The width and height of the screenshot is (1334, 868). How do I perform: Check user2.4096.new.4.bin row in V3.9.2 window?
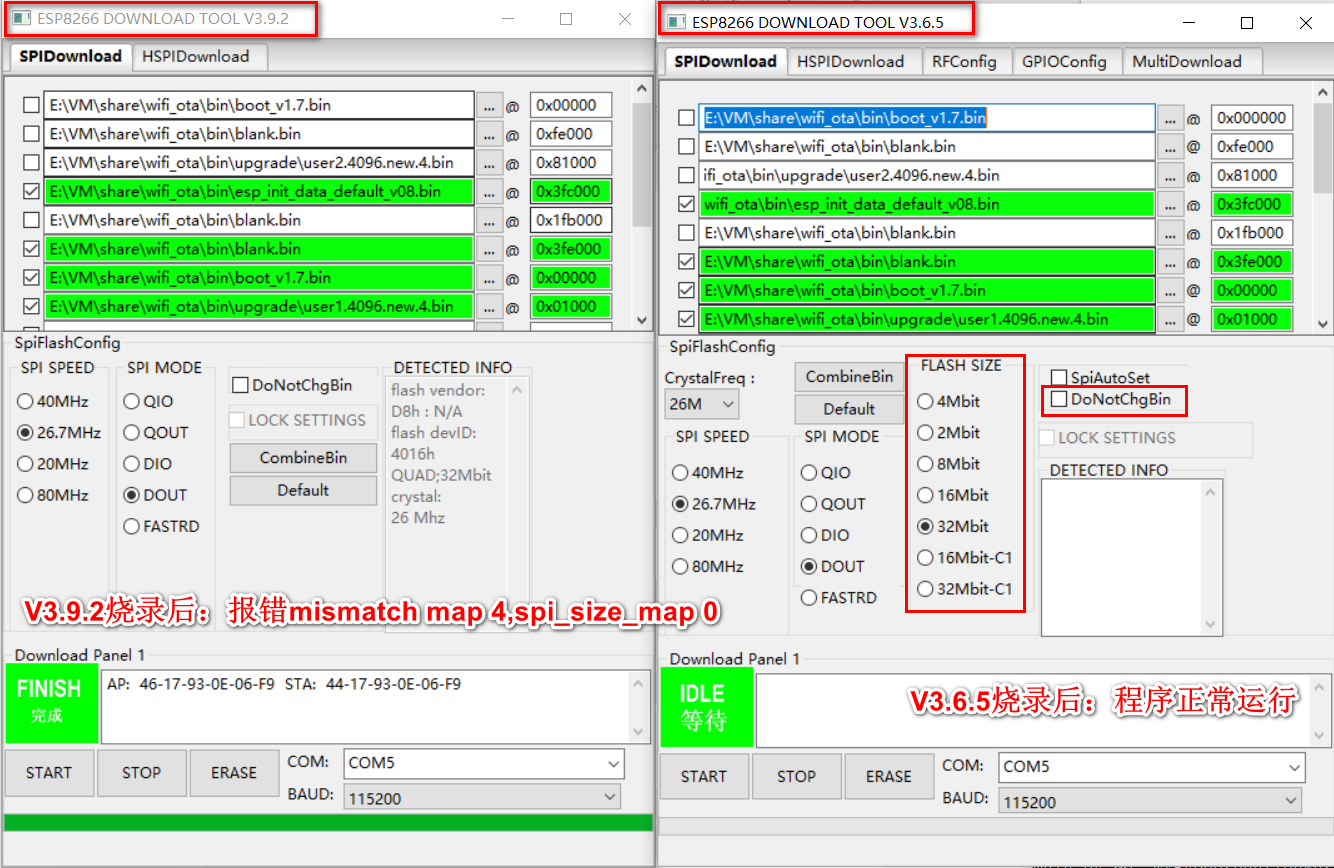pyautogui.click(x=32, y=163)
